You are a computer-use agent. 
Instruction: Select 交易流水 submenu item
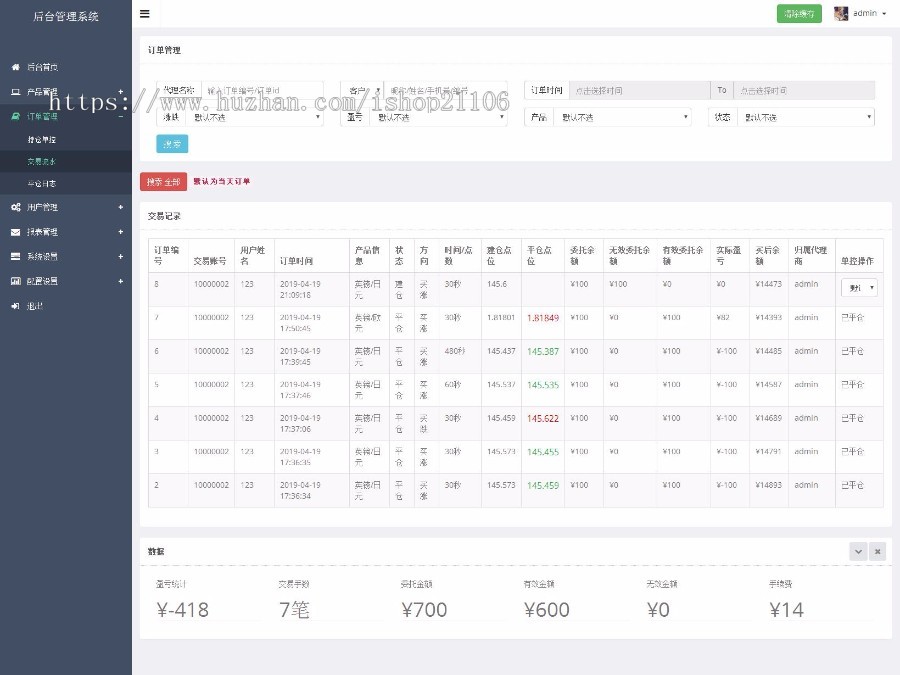pos(42,161)
